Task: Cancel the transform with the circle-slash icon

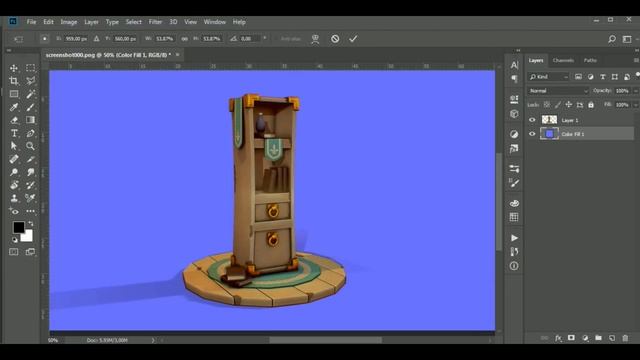Action: (335, 39)
